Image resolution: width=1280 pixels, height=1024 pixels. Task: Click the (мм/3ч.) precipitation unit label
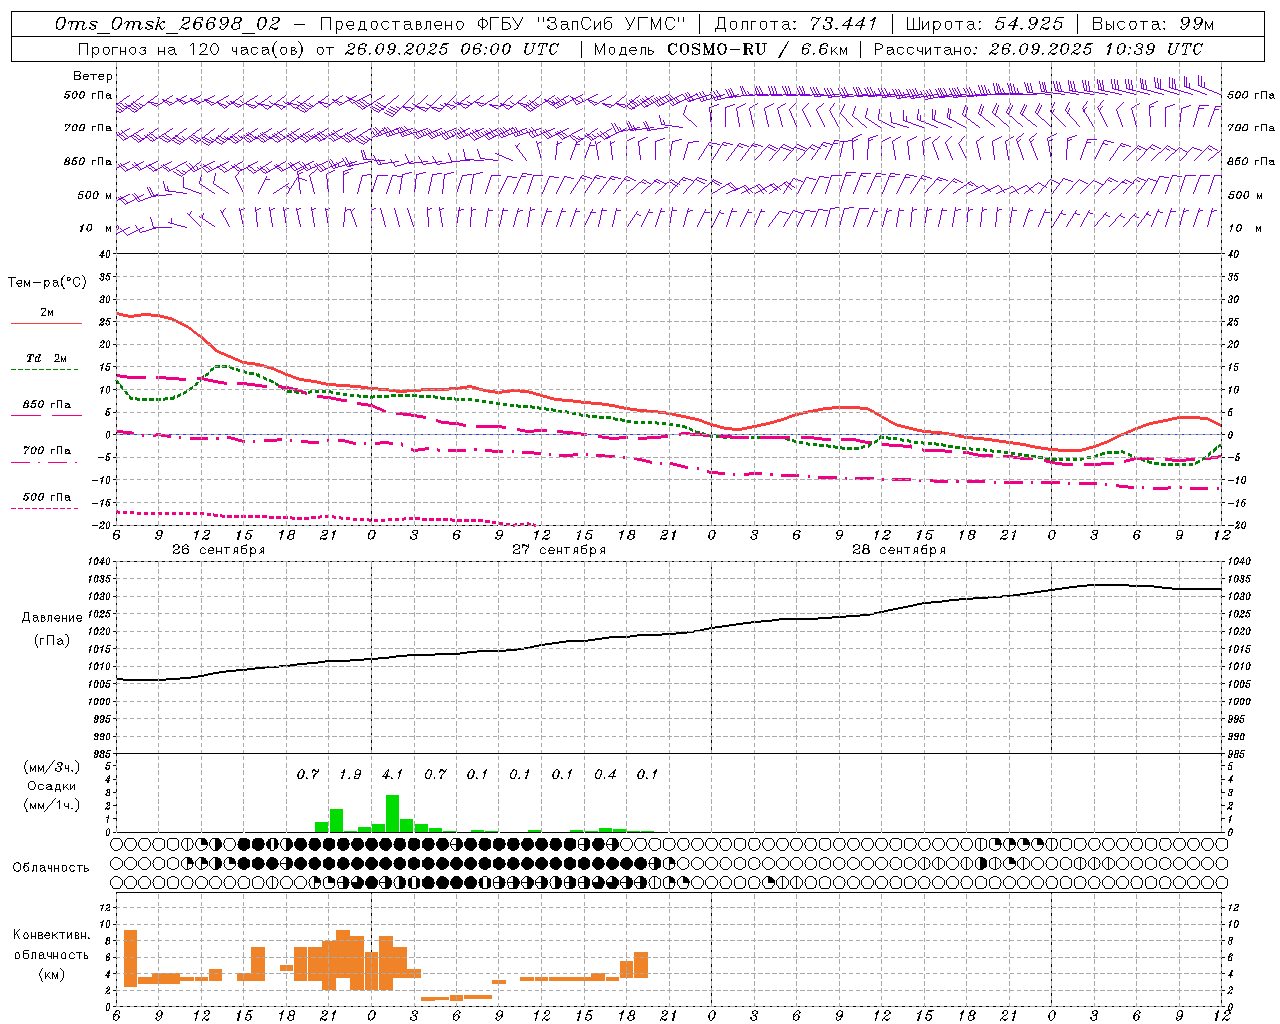click(51, 767)
